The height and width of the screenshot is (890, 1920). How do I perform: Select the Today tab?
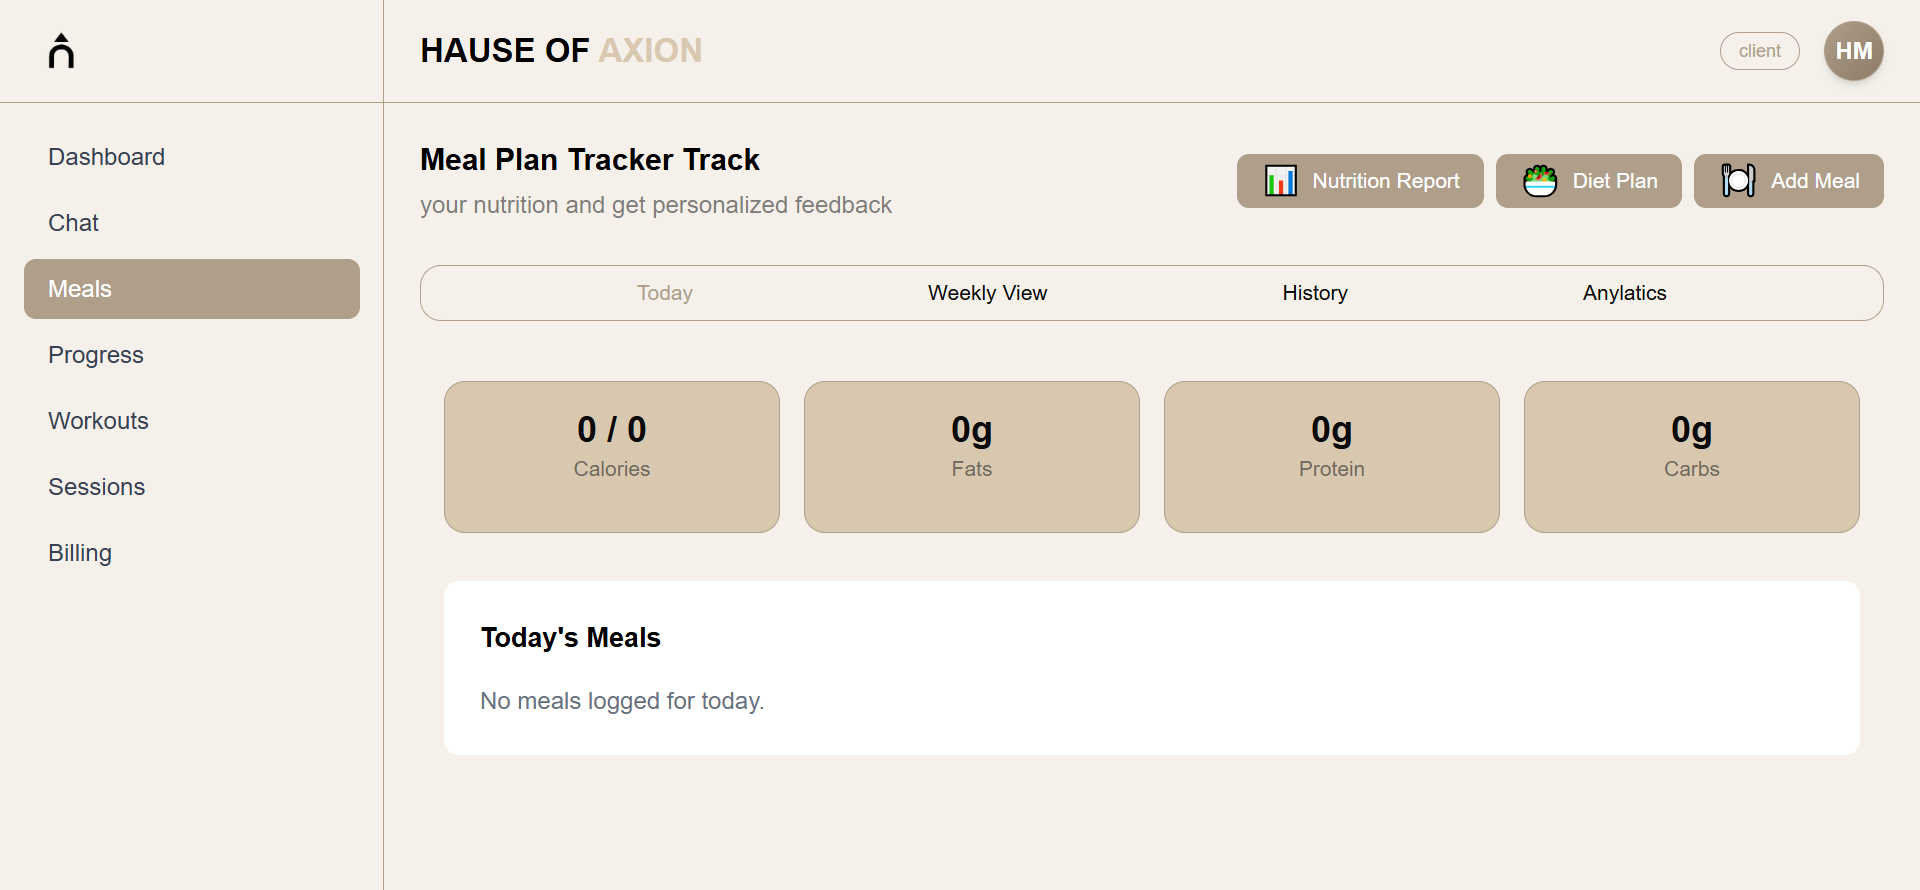click(665, 293)
